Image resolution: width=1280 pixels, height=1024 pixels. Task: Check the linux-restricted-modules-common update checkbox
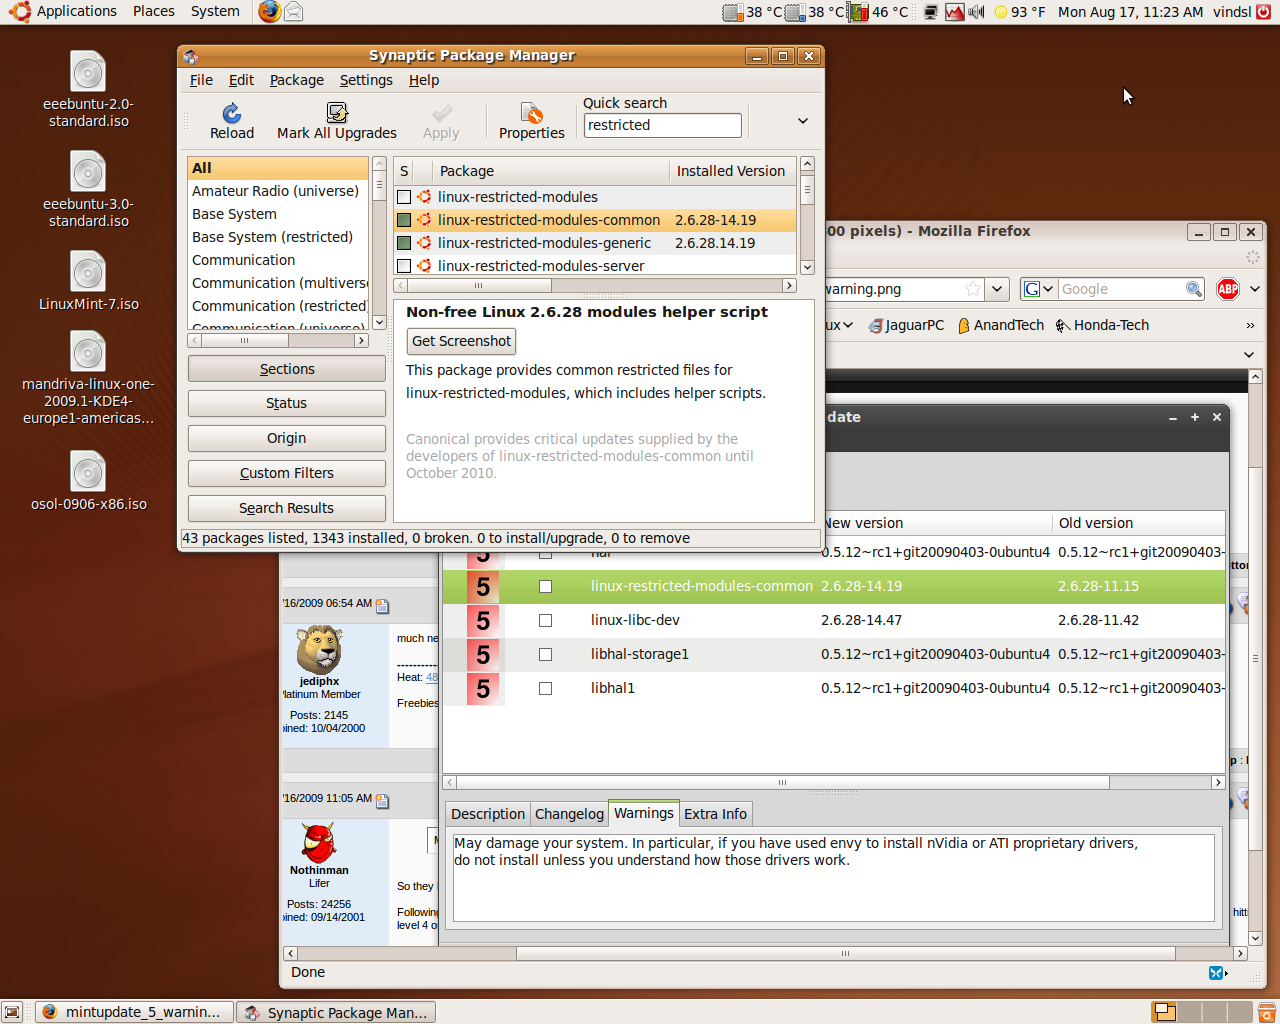pyautogui.click(x=545, y=586)
